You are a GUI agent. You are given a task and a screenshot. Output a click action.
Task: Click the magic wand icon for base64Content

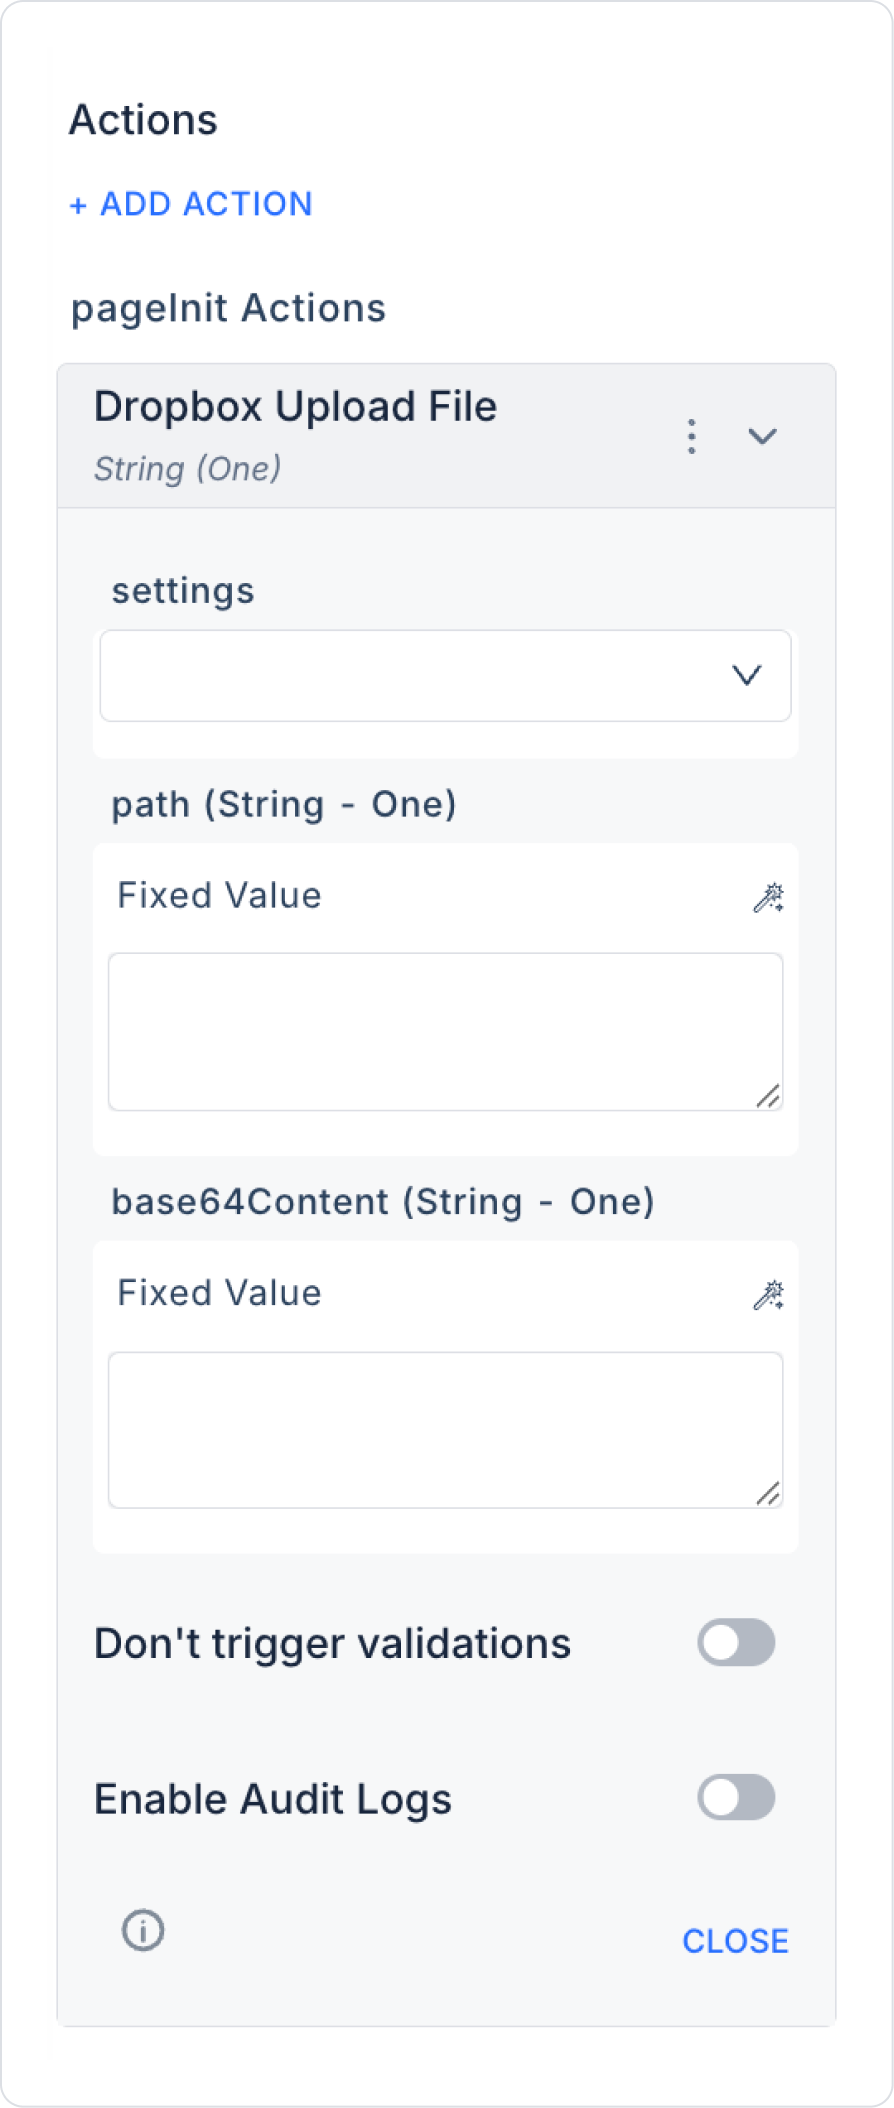click(x=768, y=1295)
